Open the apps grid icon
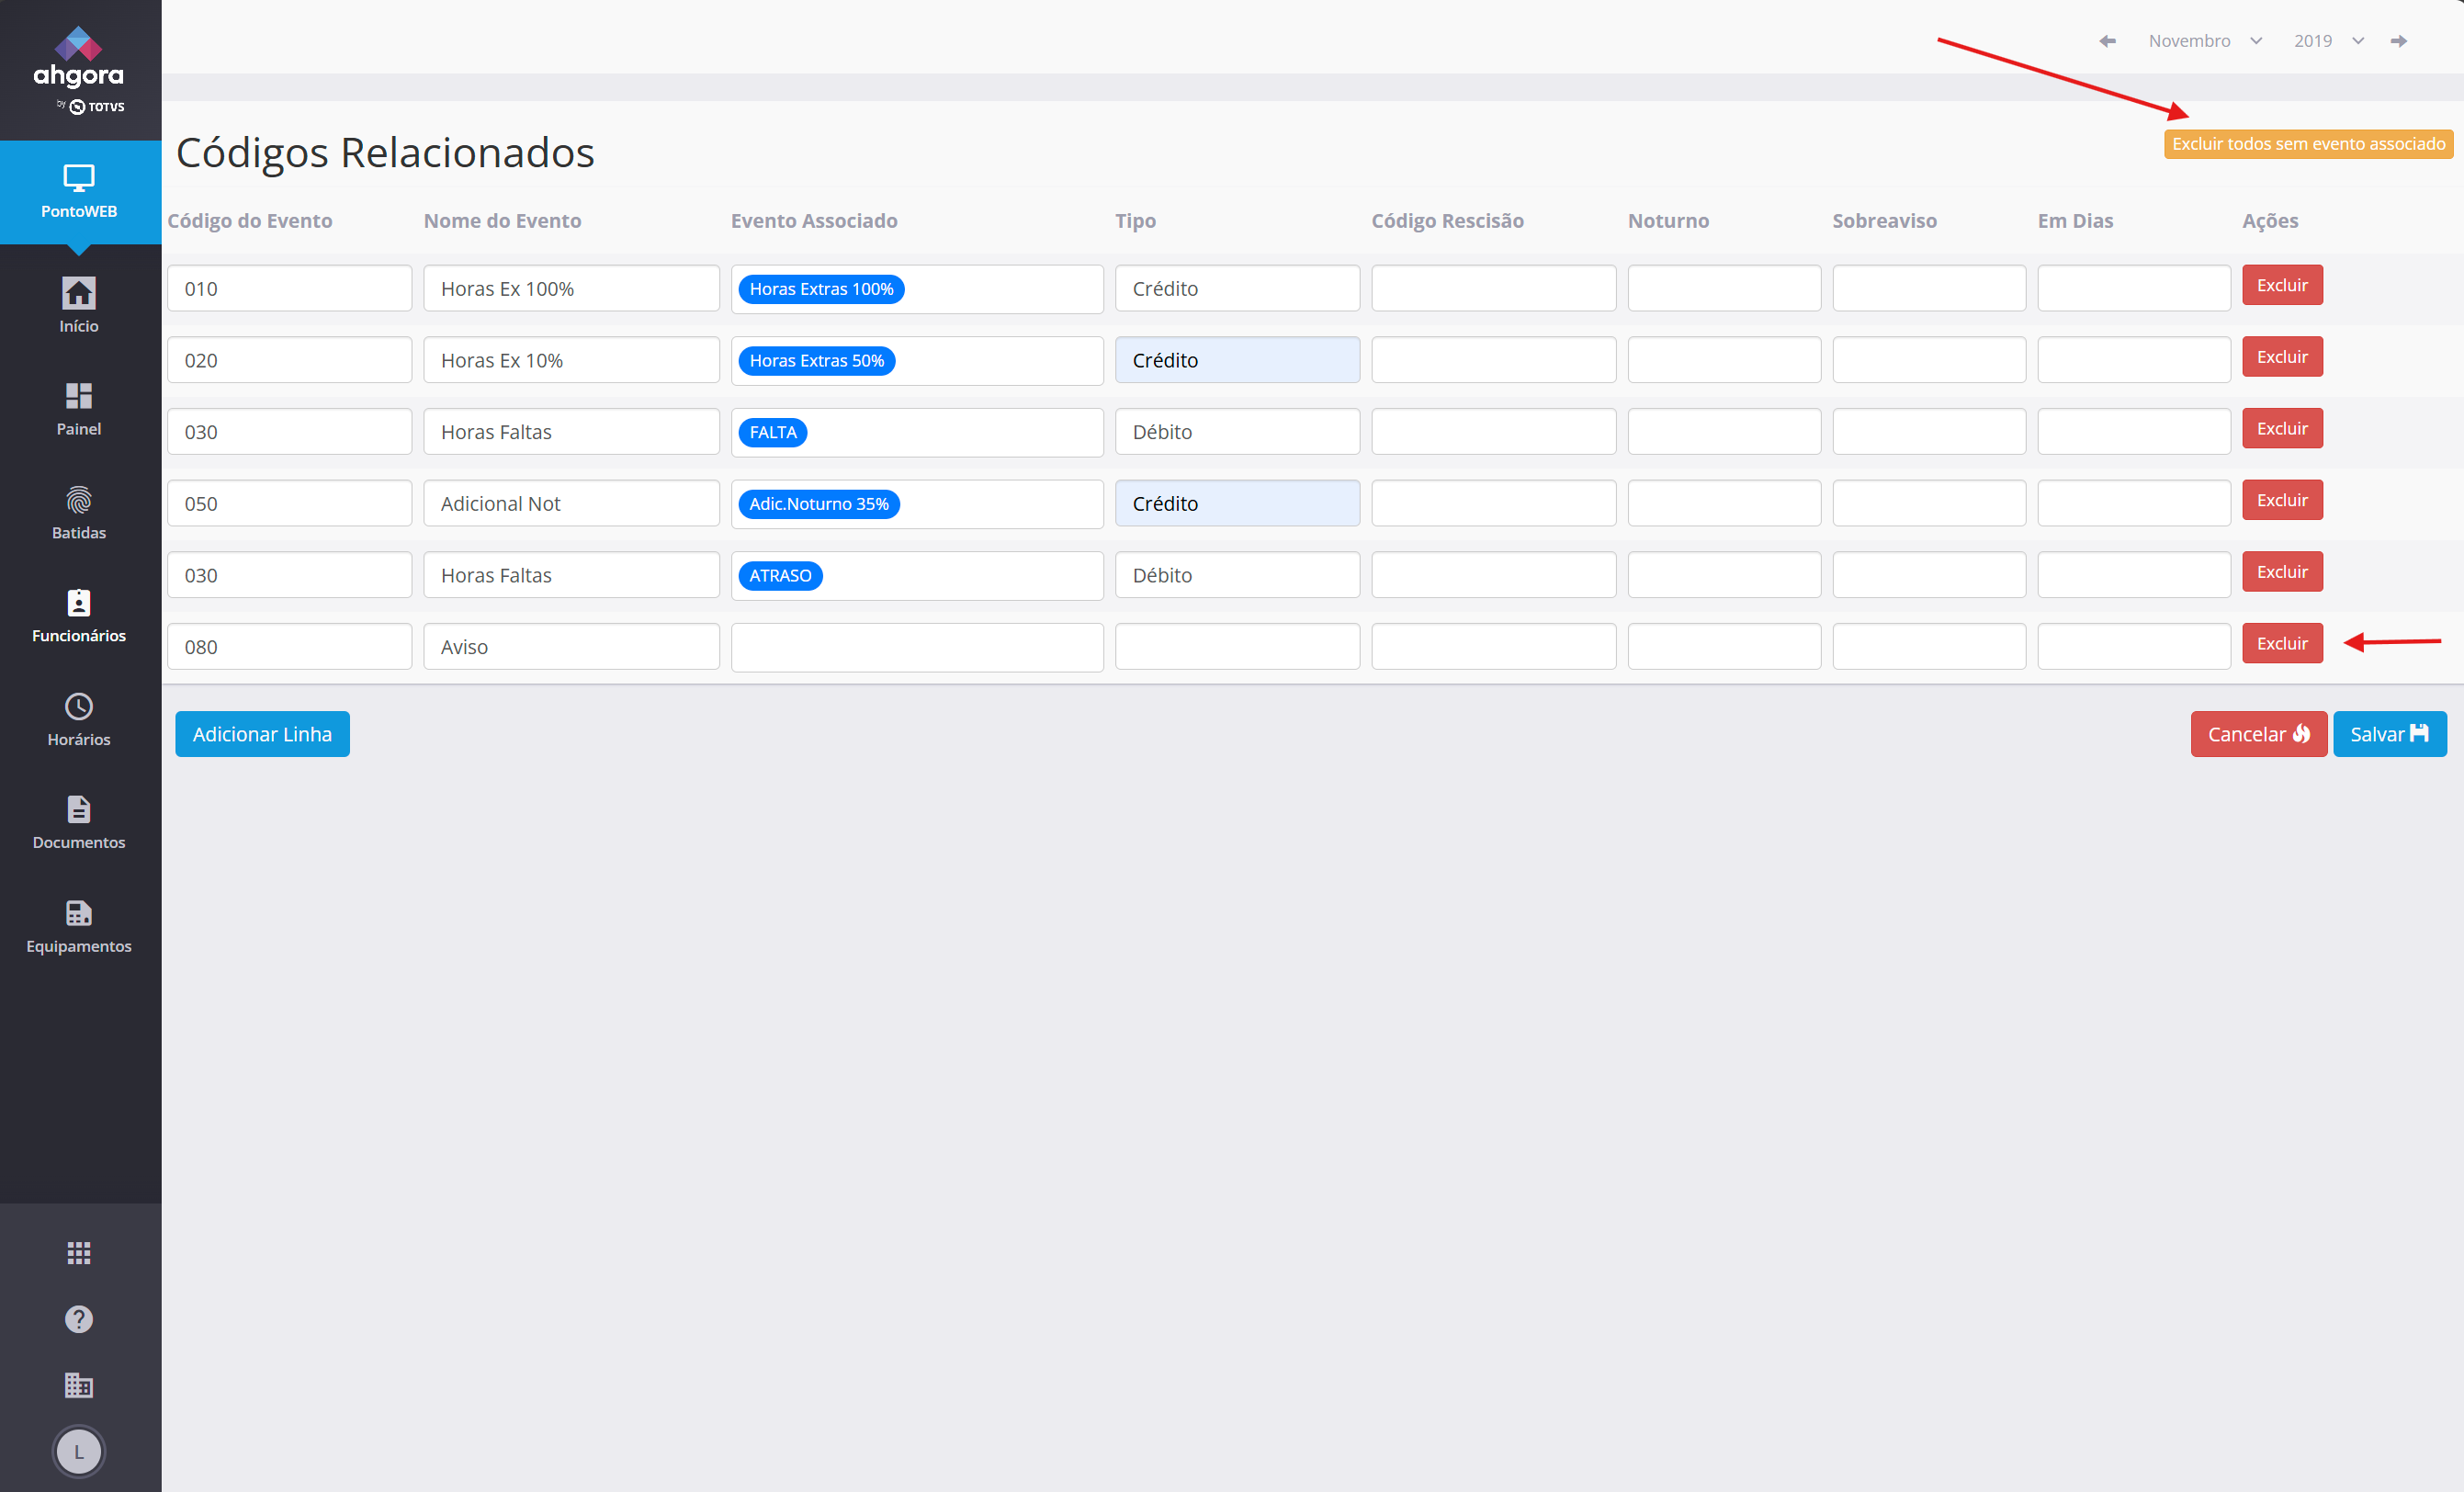Image resolution: width=2464 pixels, height=1492 pixels. tap(78, 1252)
